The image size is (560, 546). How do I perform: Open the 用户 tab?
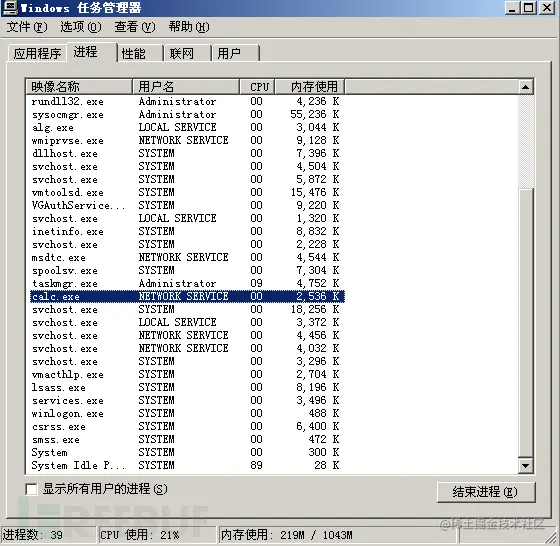pyautogui.click(x=236, y=54)
